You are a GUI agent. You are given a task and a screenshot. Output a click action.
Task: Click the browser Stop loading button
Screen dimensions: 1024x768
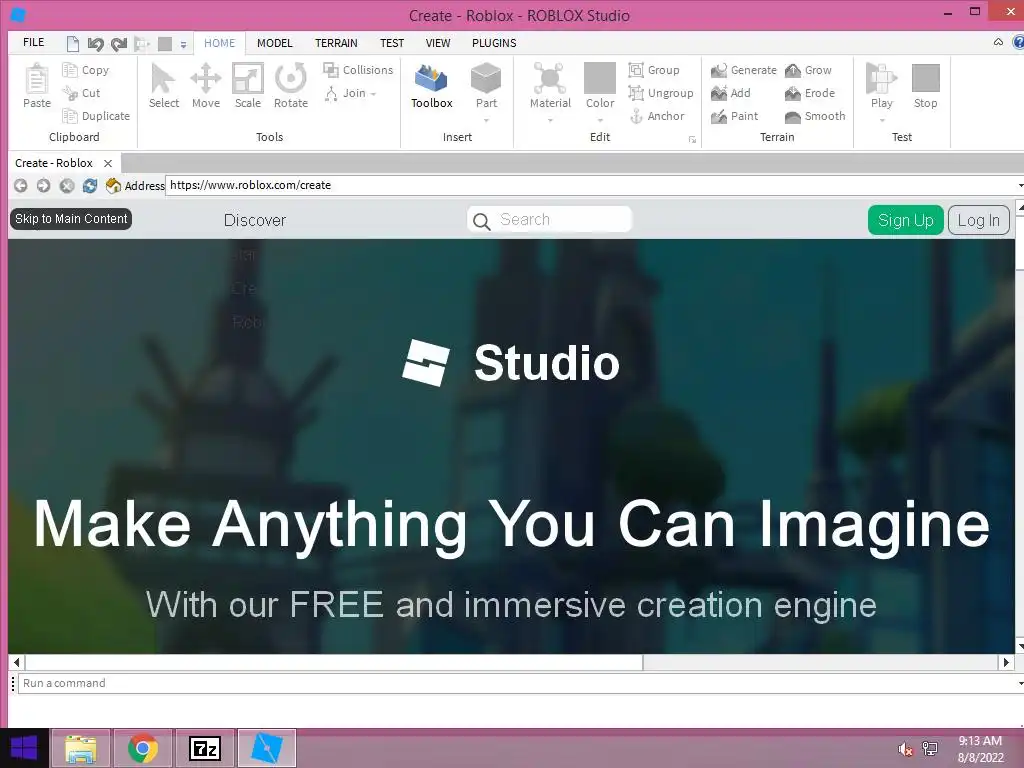click(x=67, y=185)
